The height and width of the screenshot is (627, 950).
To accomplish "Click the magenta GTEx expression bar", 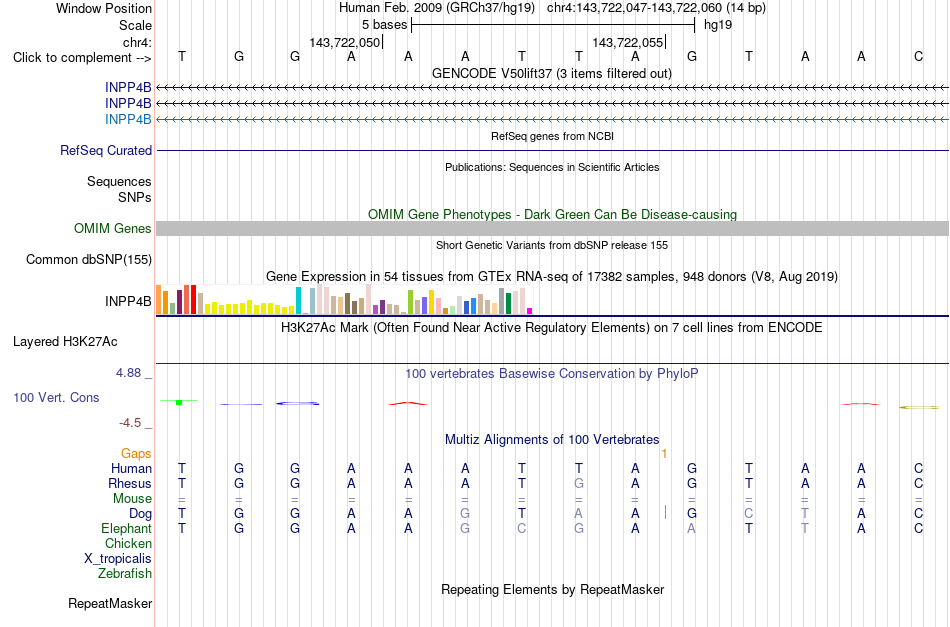I will click(530, 311).
